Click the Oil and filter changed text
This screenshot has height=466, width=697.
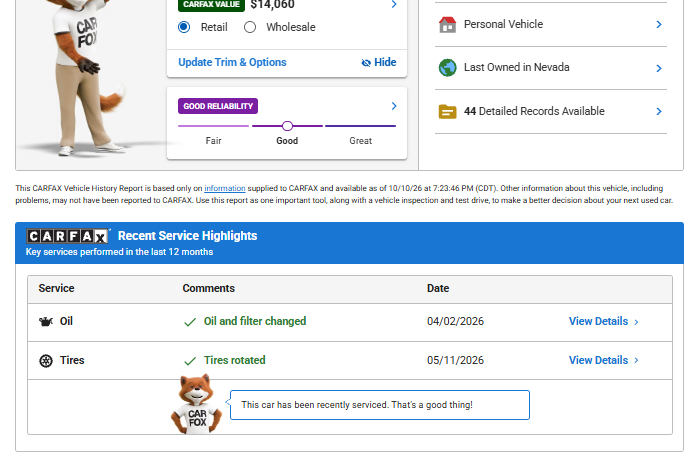[255, 321]
